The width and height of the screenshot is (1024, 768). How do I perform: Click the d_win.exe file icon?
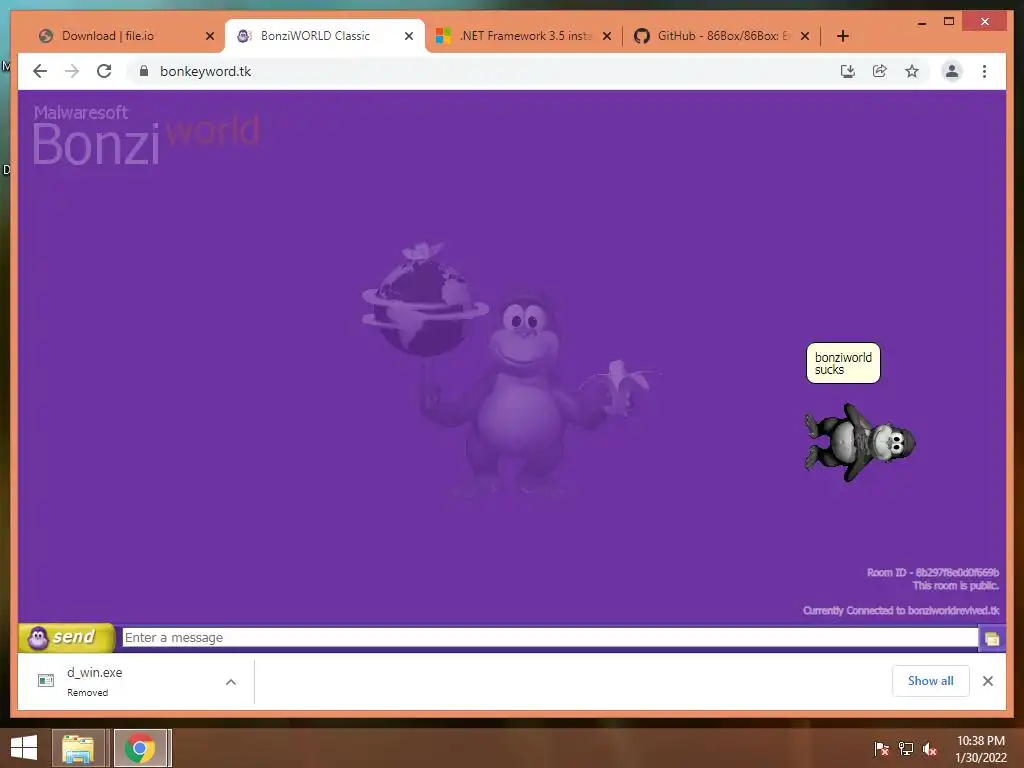(x=46, y=680)
